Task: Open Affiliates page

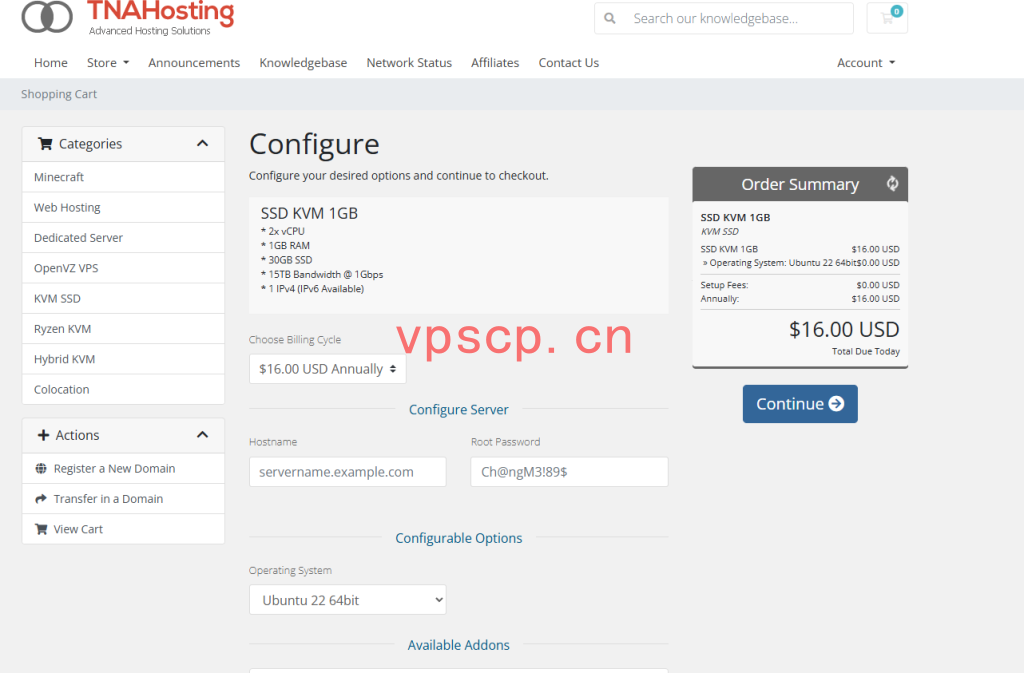Action: (495, 63)
